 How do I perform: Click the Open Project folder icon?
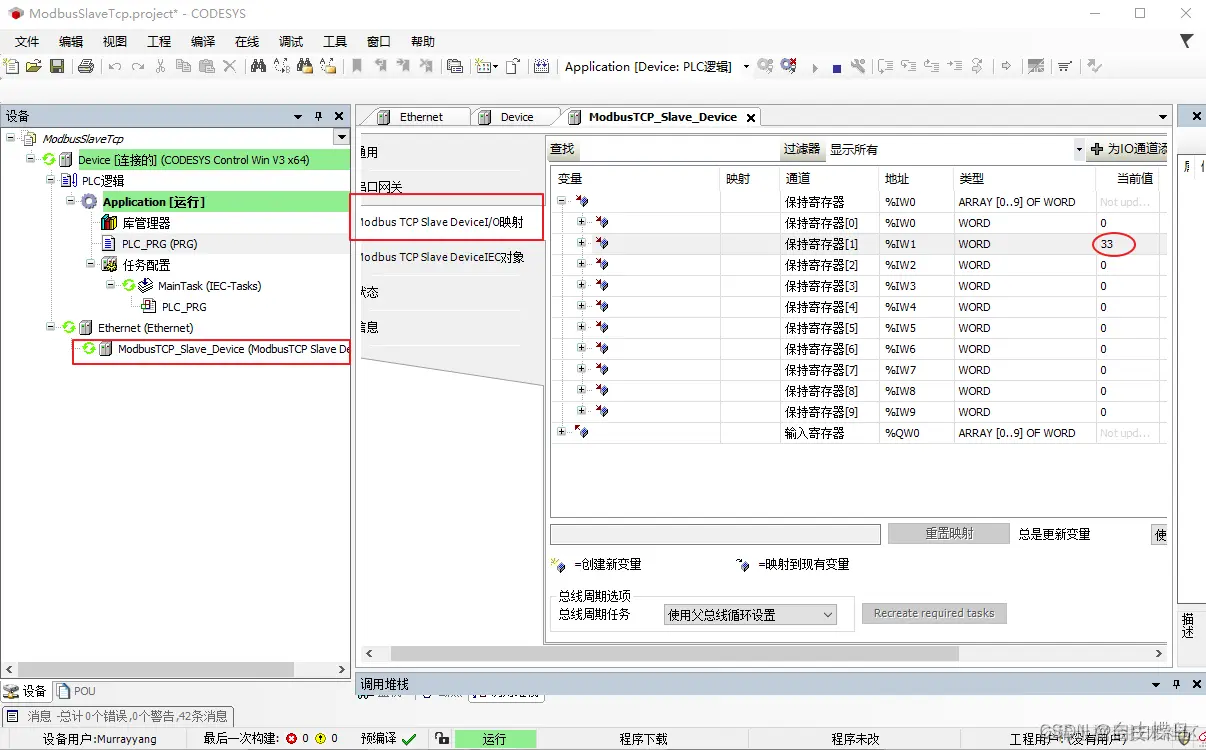(x=33, y=66)
